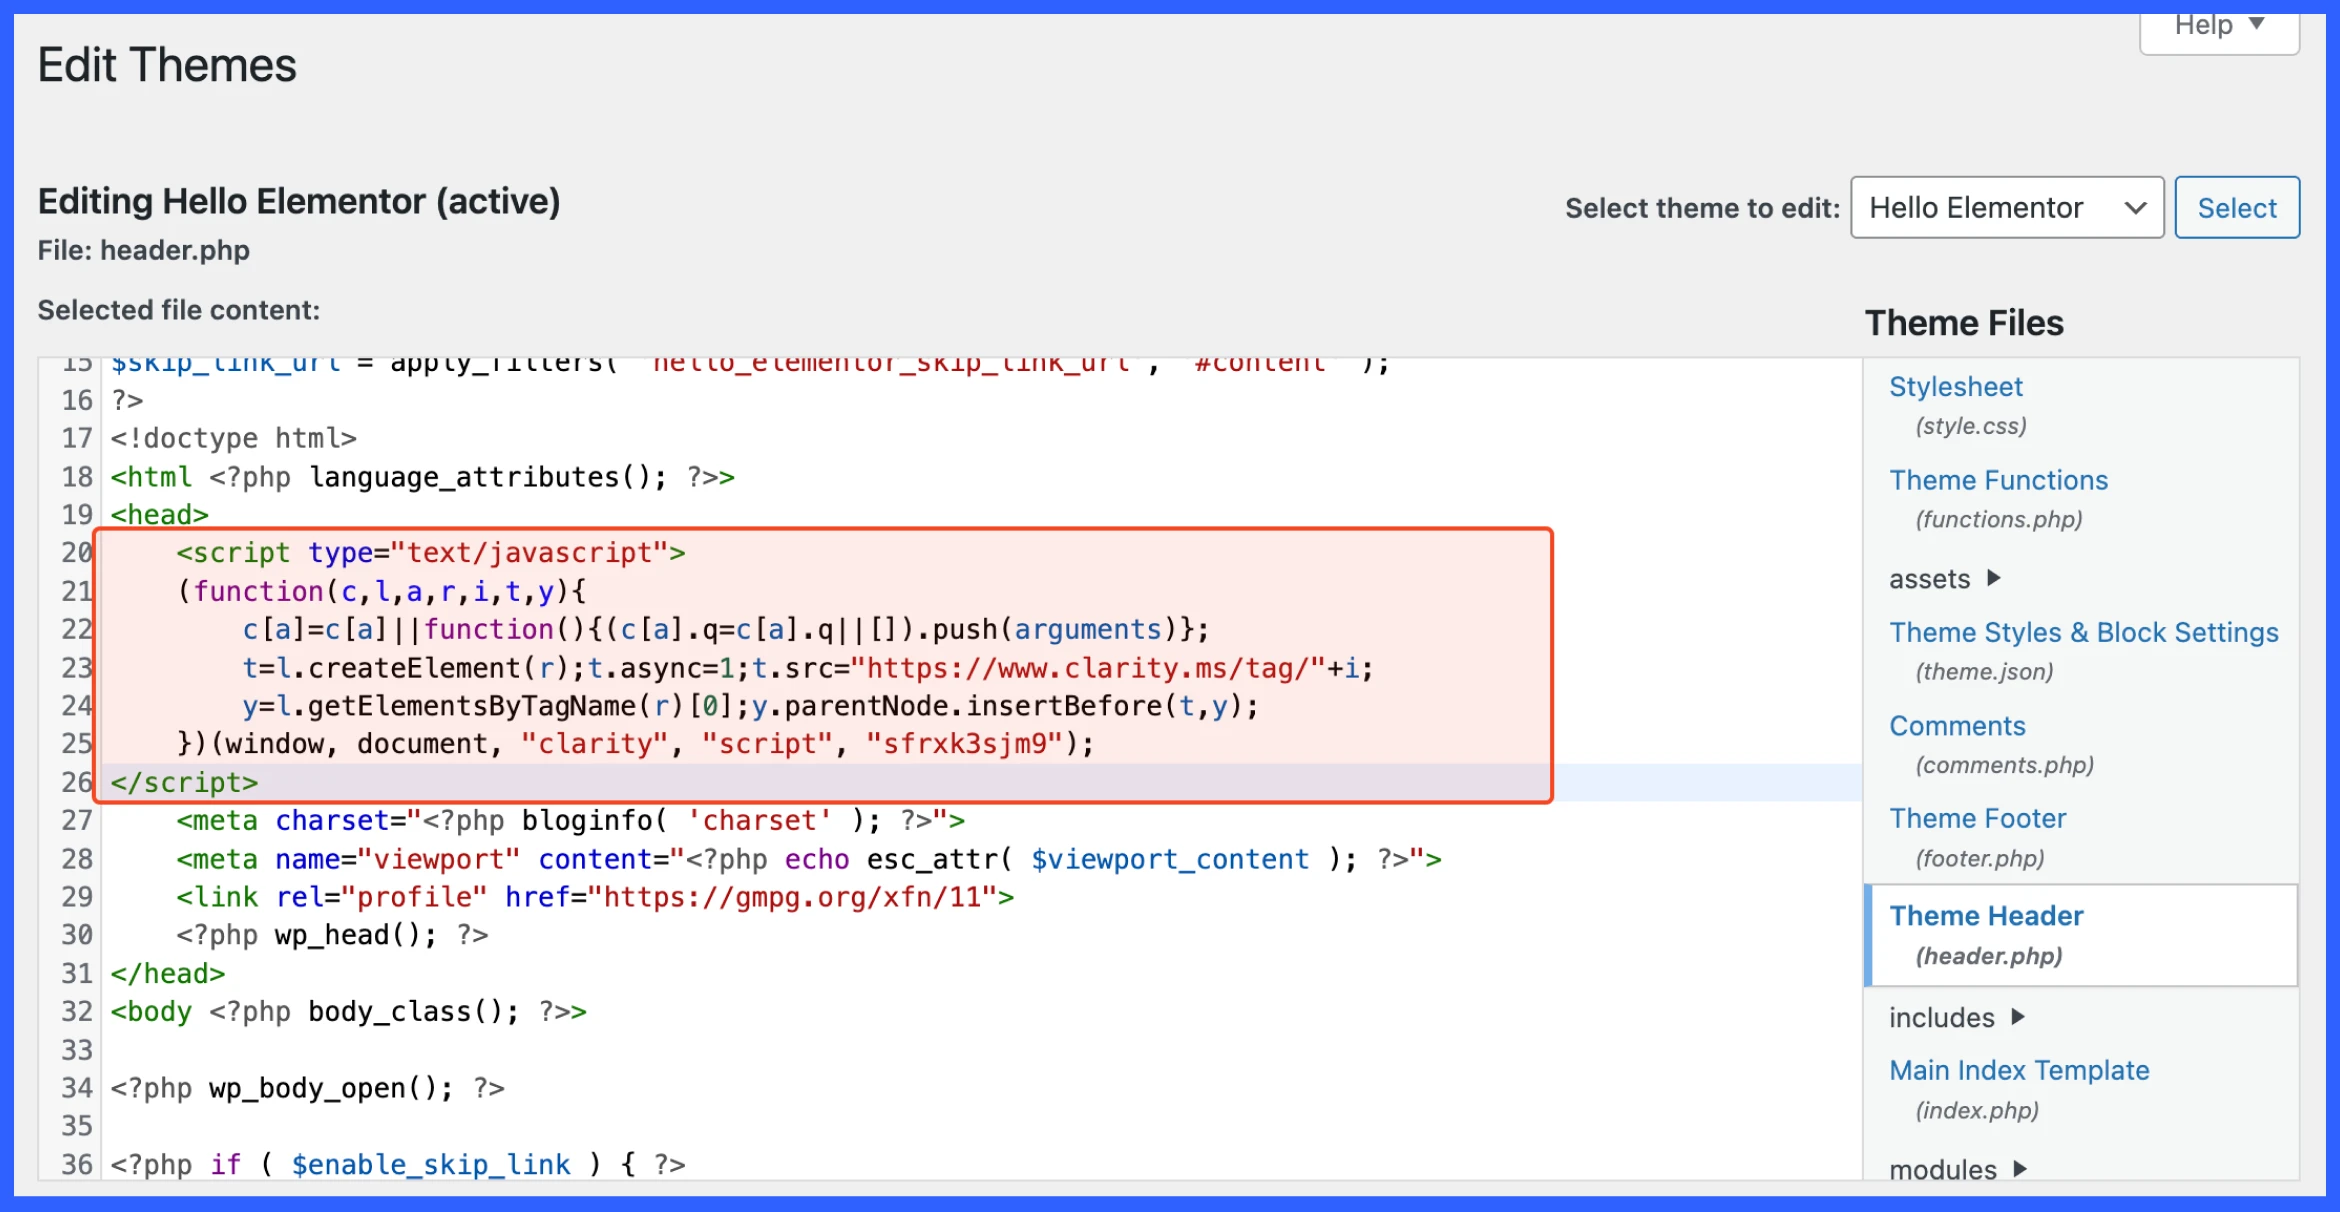Image resolution: width=2340 pixels, height=1212 pixels.
Task: Expand the modules folder
Action: (1958, 1169)
